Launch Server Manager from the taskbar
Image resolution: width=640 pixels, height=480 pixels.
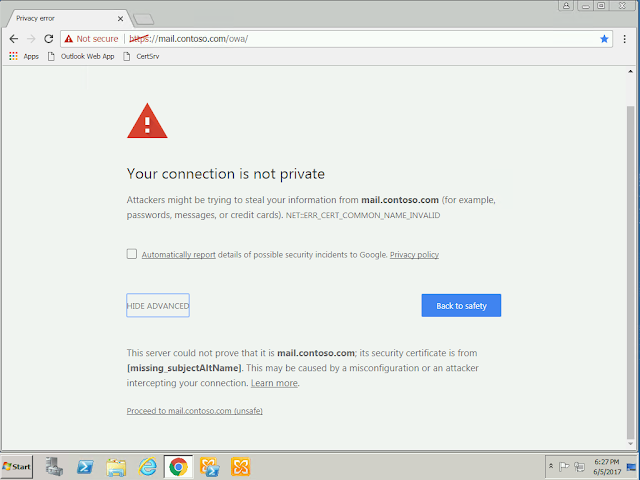54,467
